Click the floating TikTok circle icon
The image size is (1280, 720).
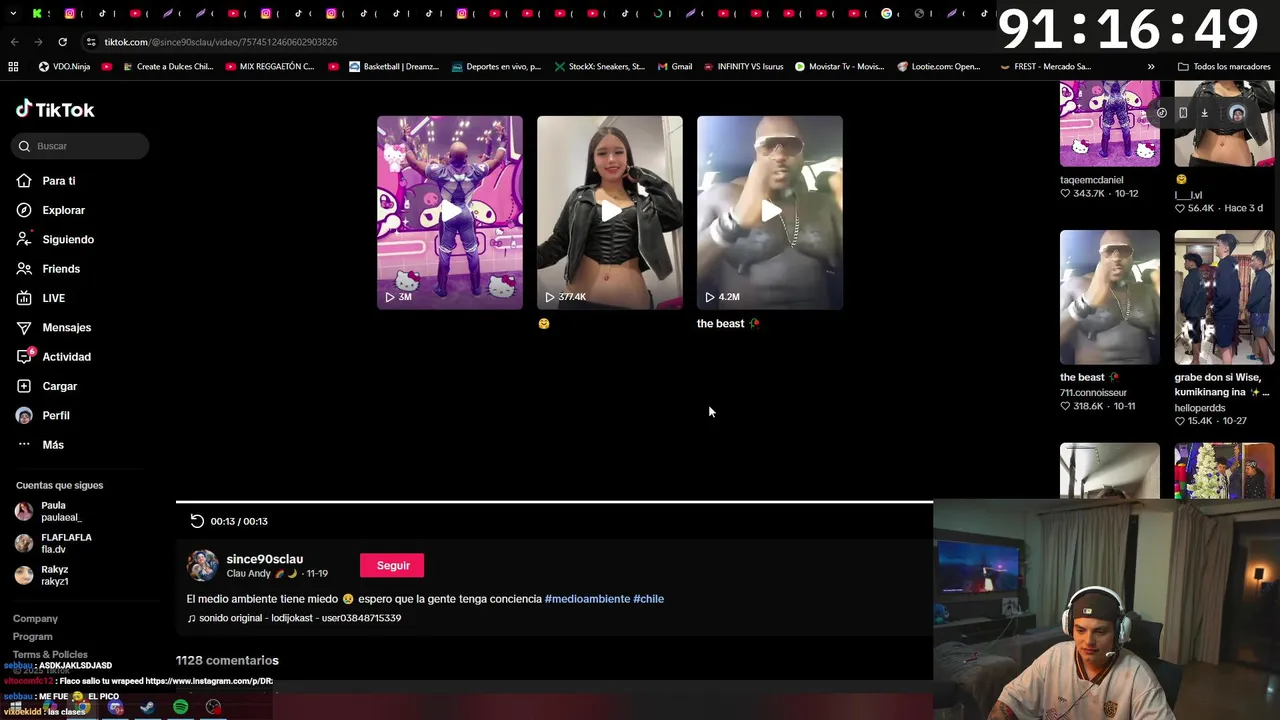click(x=1161, y=113)
